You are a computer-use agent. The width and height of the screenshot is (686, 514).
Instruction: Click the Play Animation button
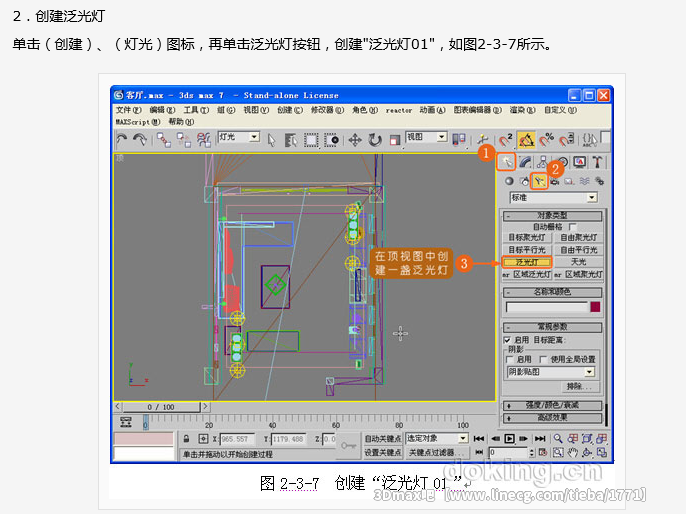pos(509,438)
